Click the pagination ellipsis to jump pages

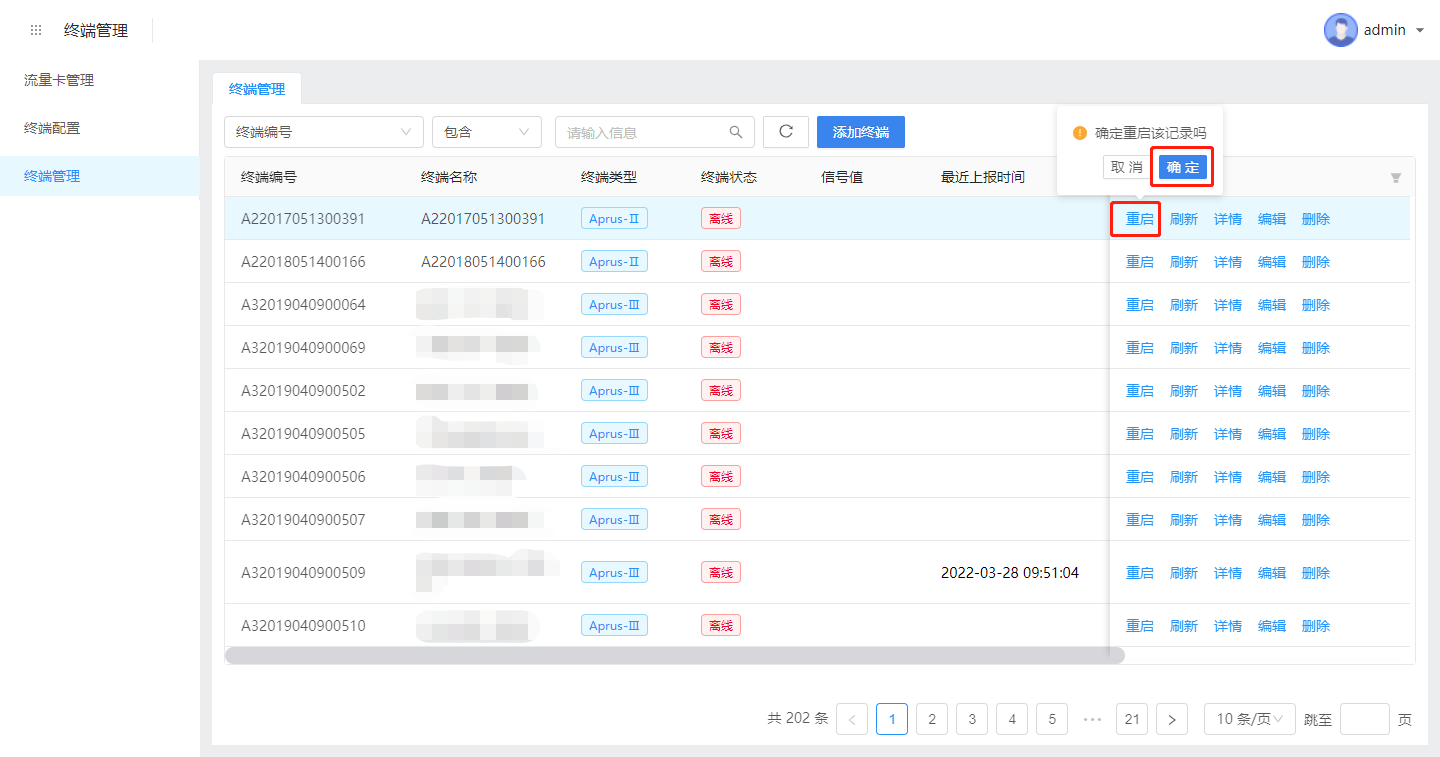[x=1092, y=719]
